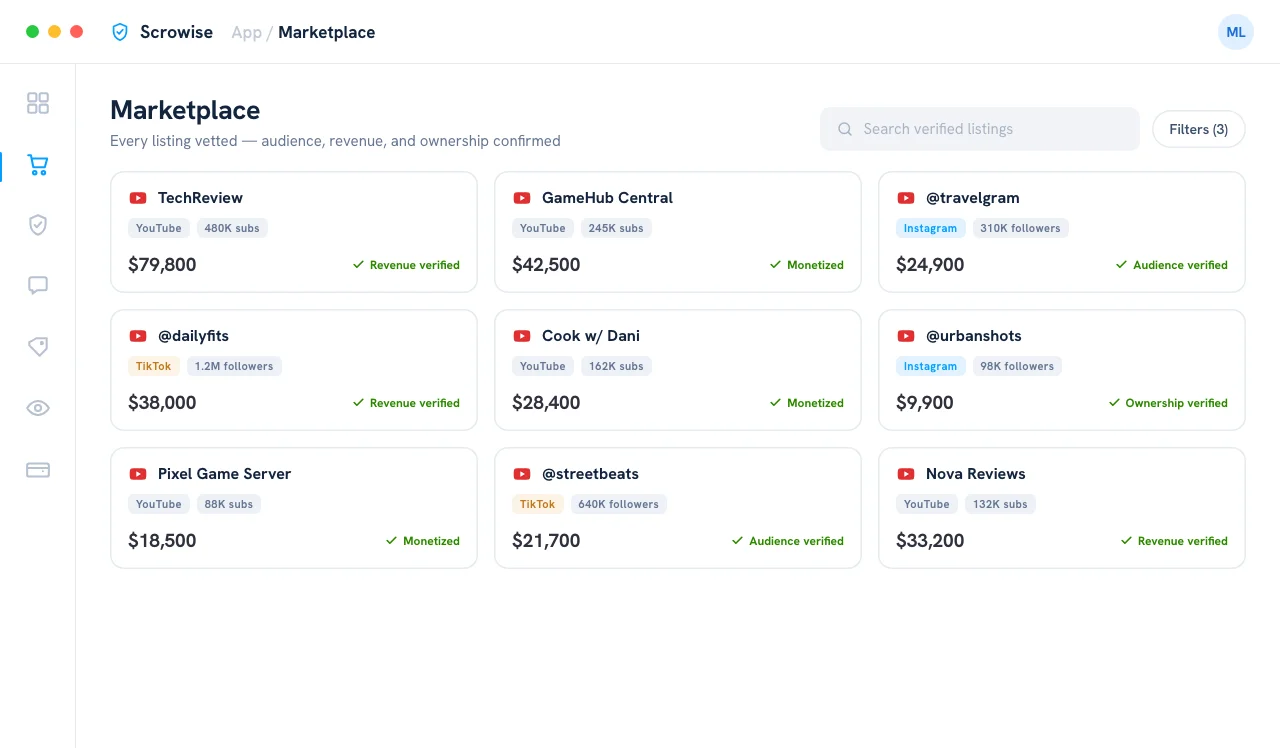1280x748 pixels.
Task: Click the play icon beside @travelgram
Action: point(906,198)
